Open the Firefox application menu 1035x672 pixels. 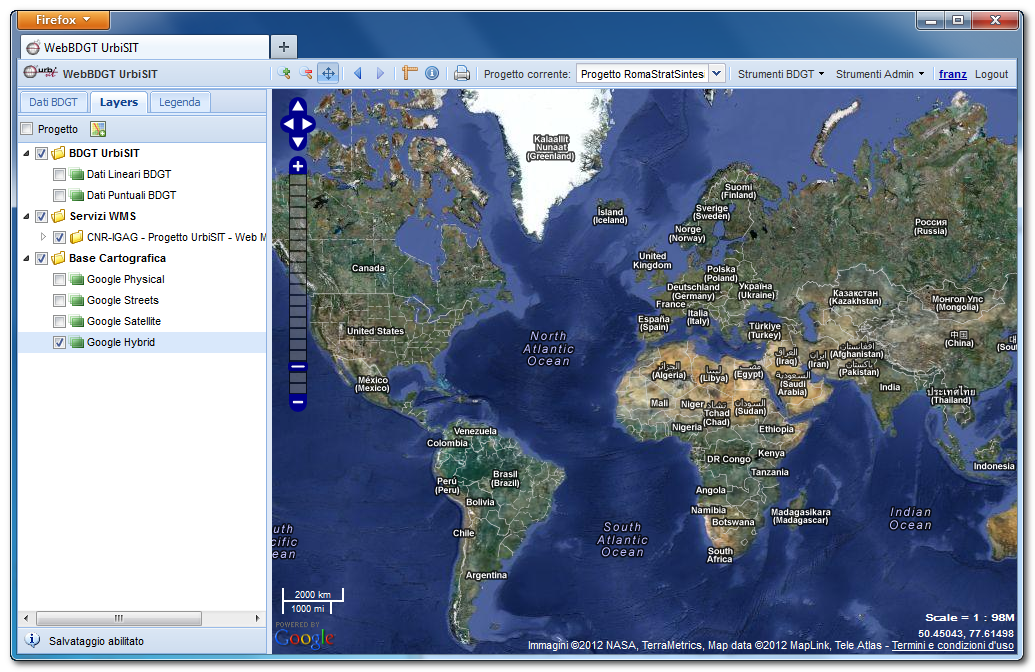[63, 20]
